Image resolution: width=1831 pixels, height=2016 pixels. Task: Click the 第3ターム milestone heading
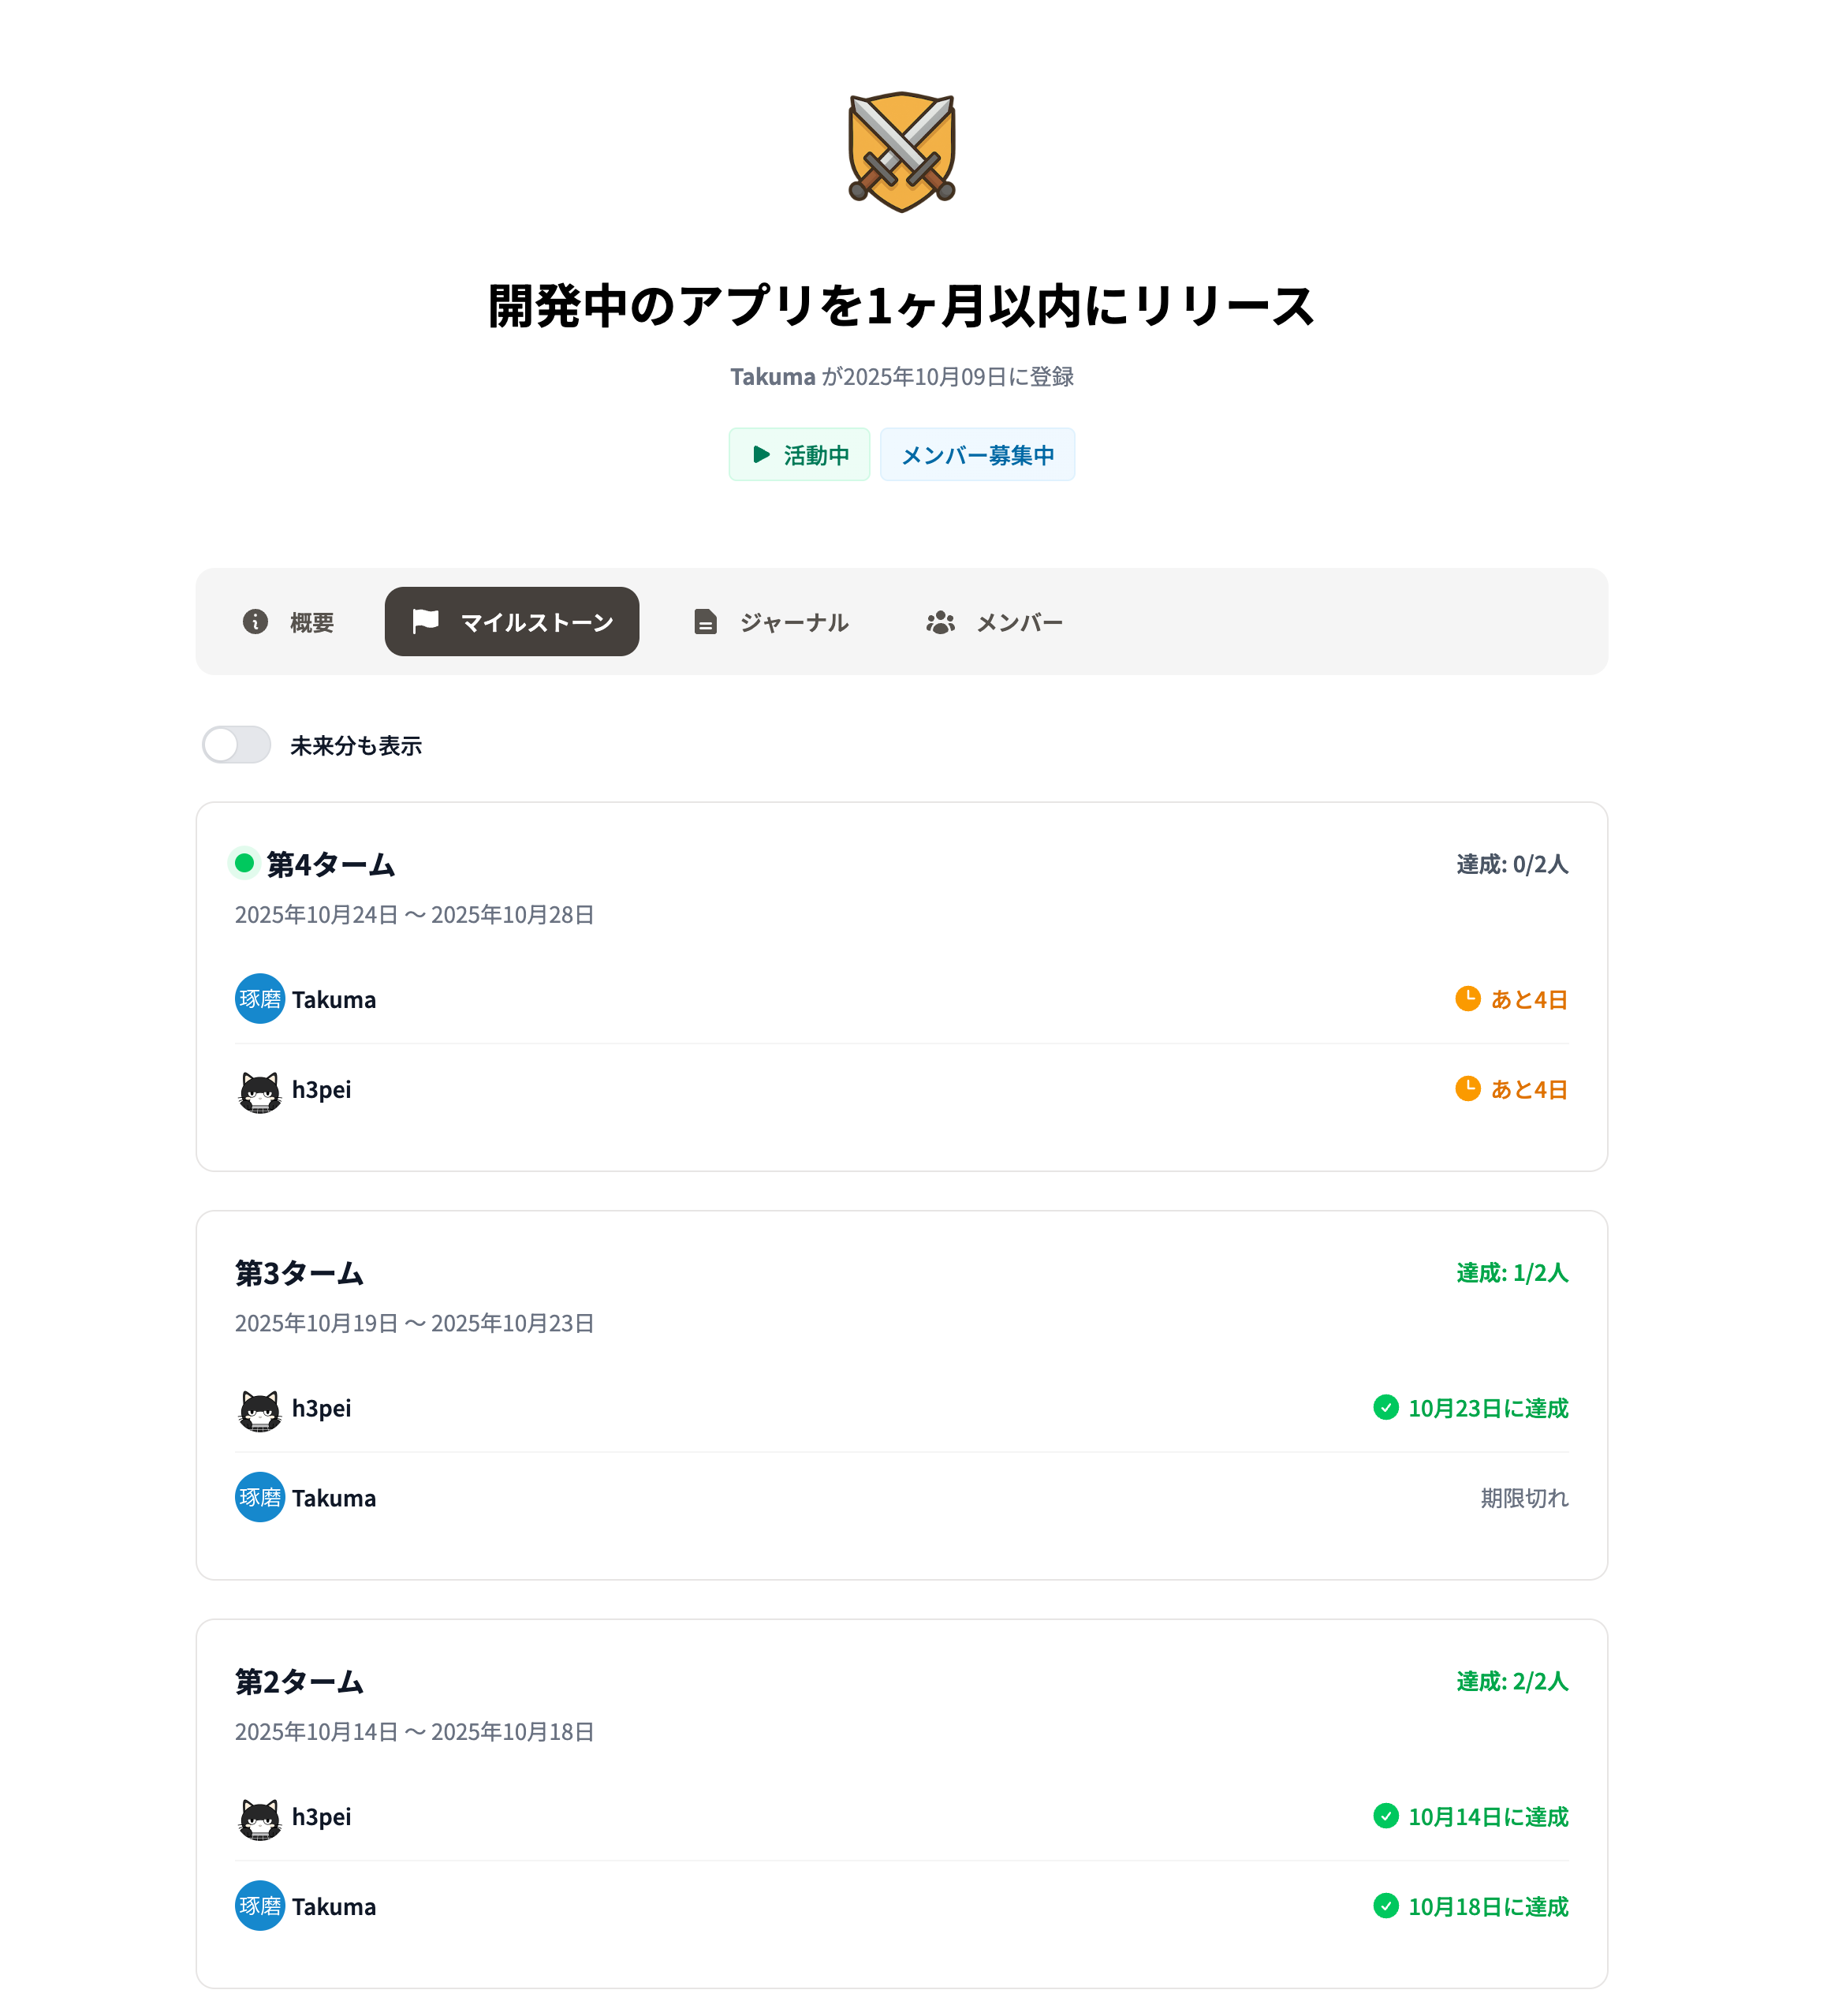click(299, 1272)
